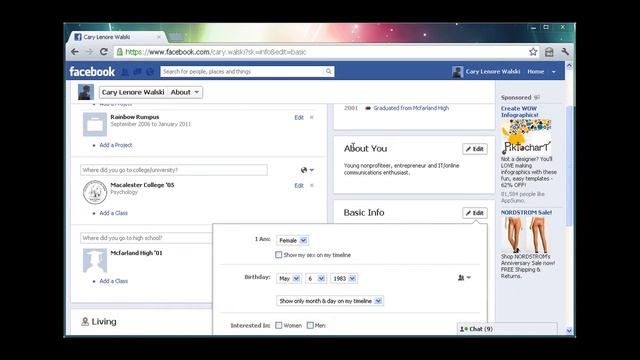Add a Class under Mcfarland High

(x=113, y=281)
